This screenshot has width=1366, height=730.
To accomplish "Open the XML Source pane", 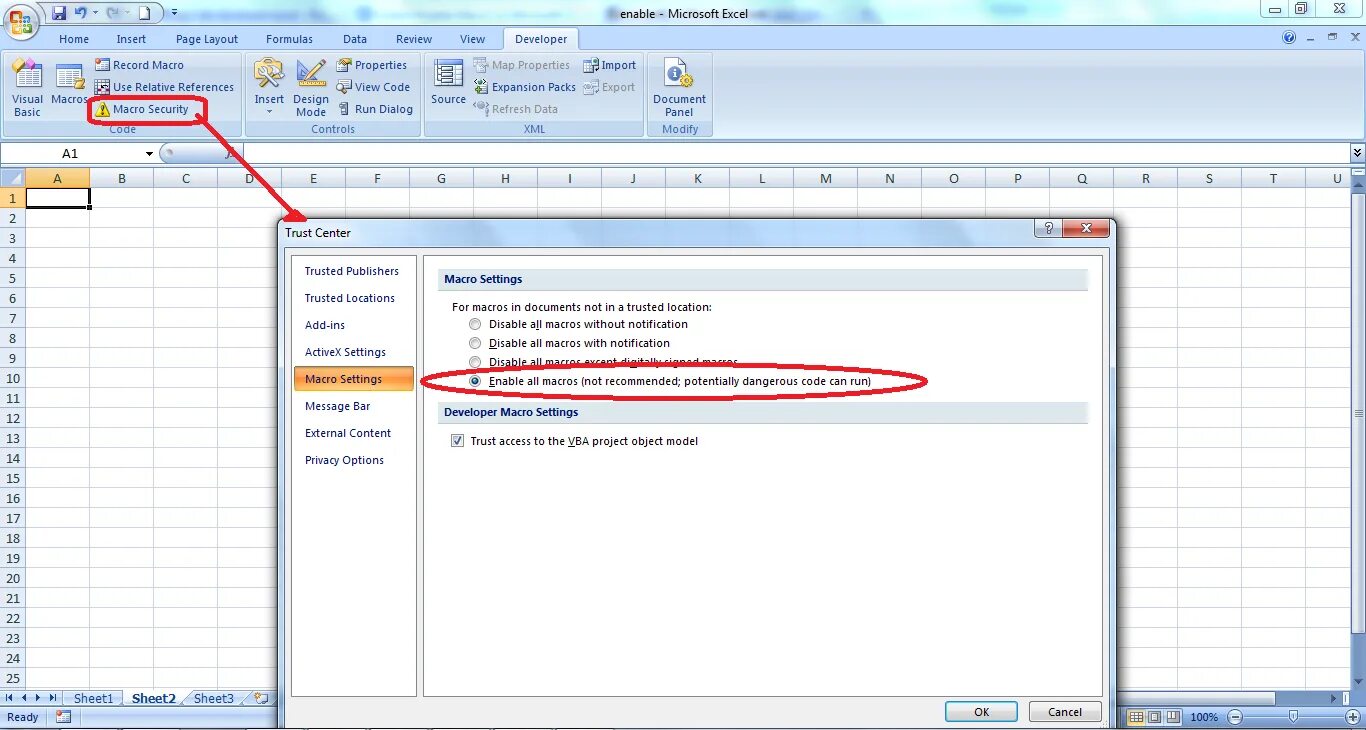I will tap(448, 83).
